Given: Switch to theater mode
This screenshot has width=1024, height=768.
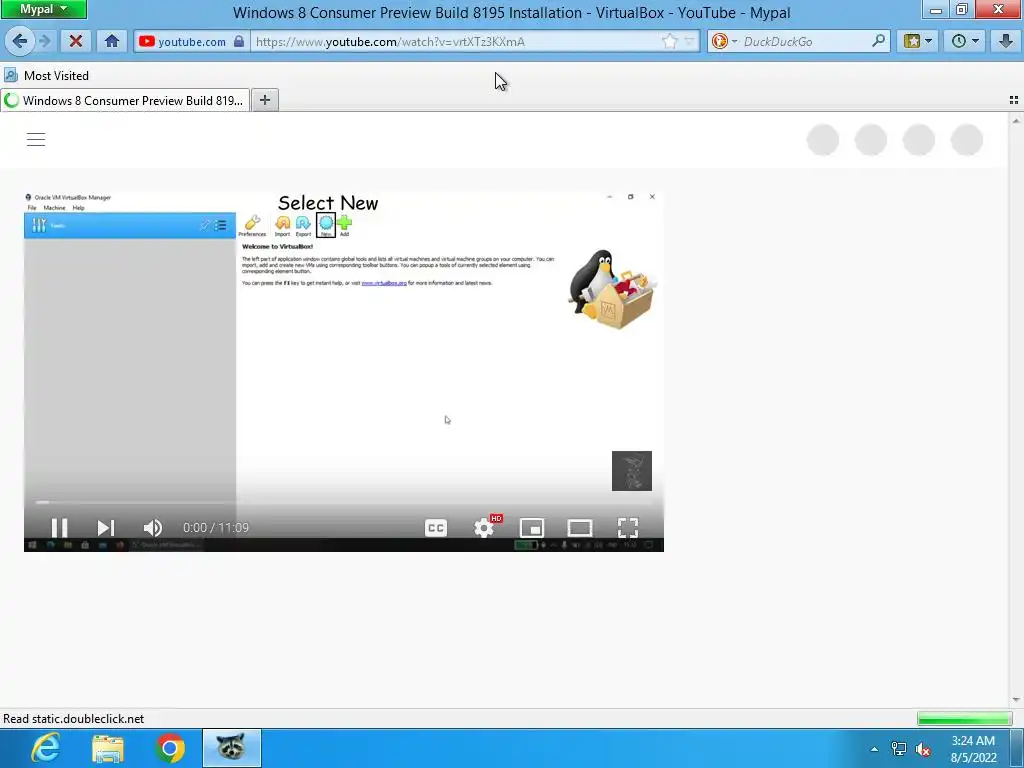Looking at the screenshot, I should [580, 528].
